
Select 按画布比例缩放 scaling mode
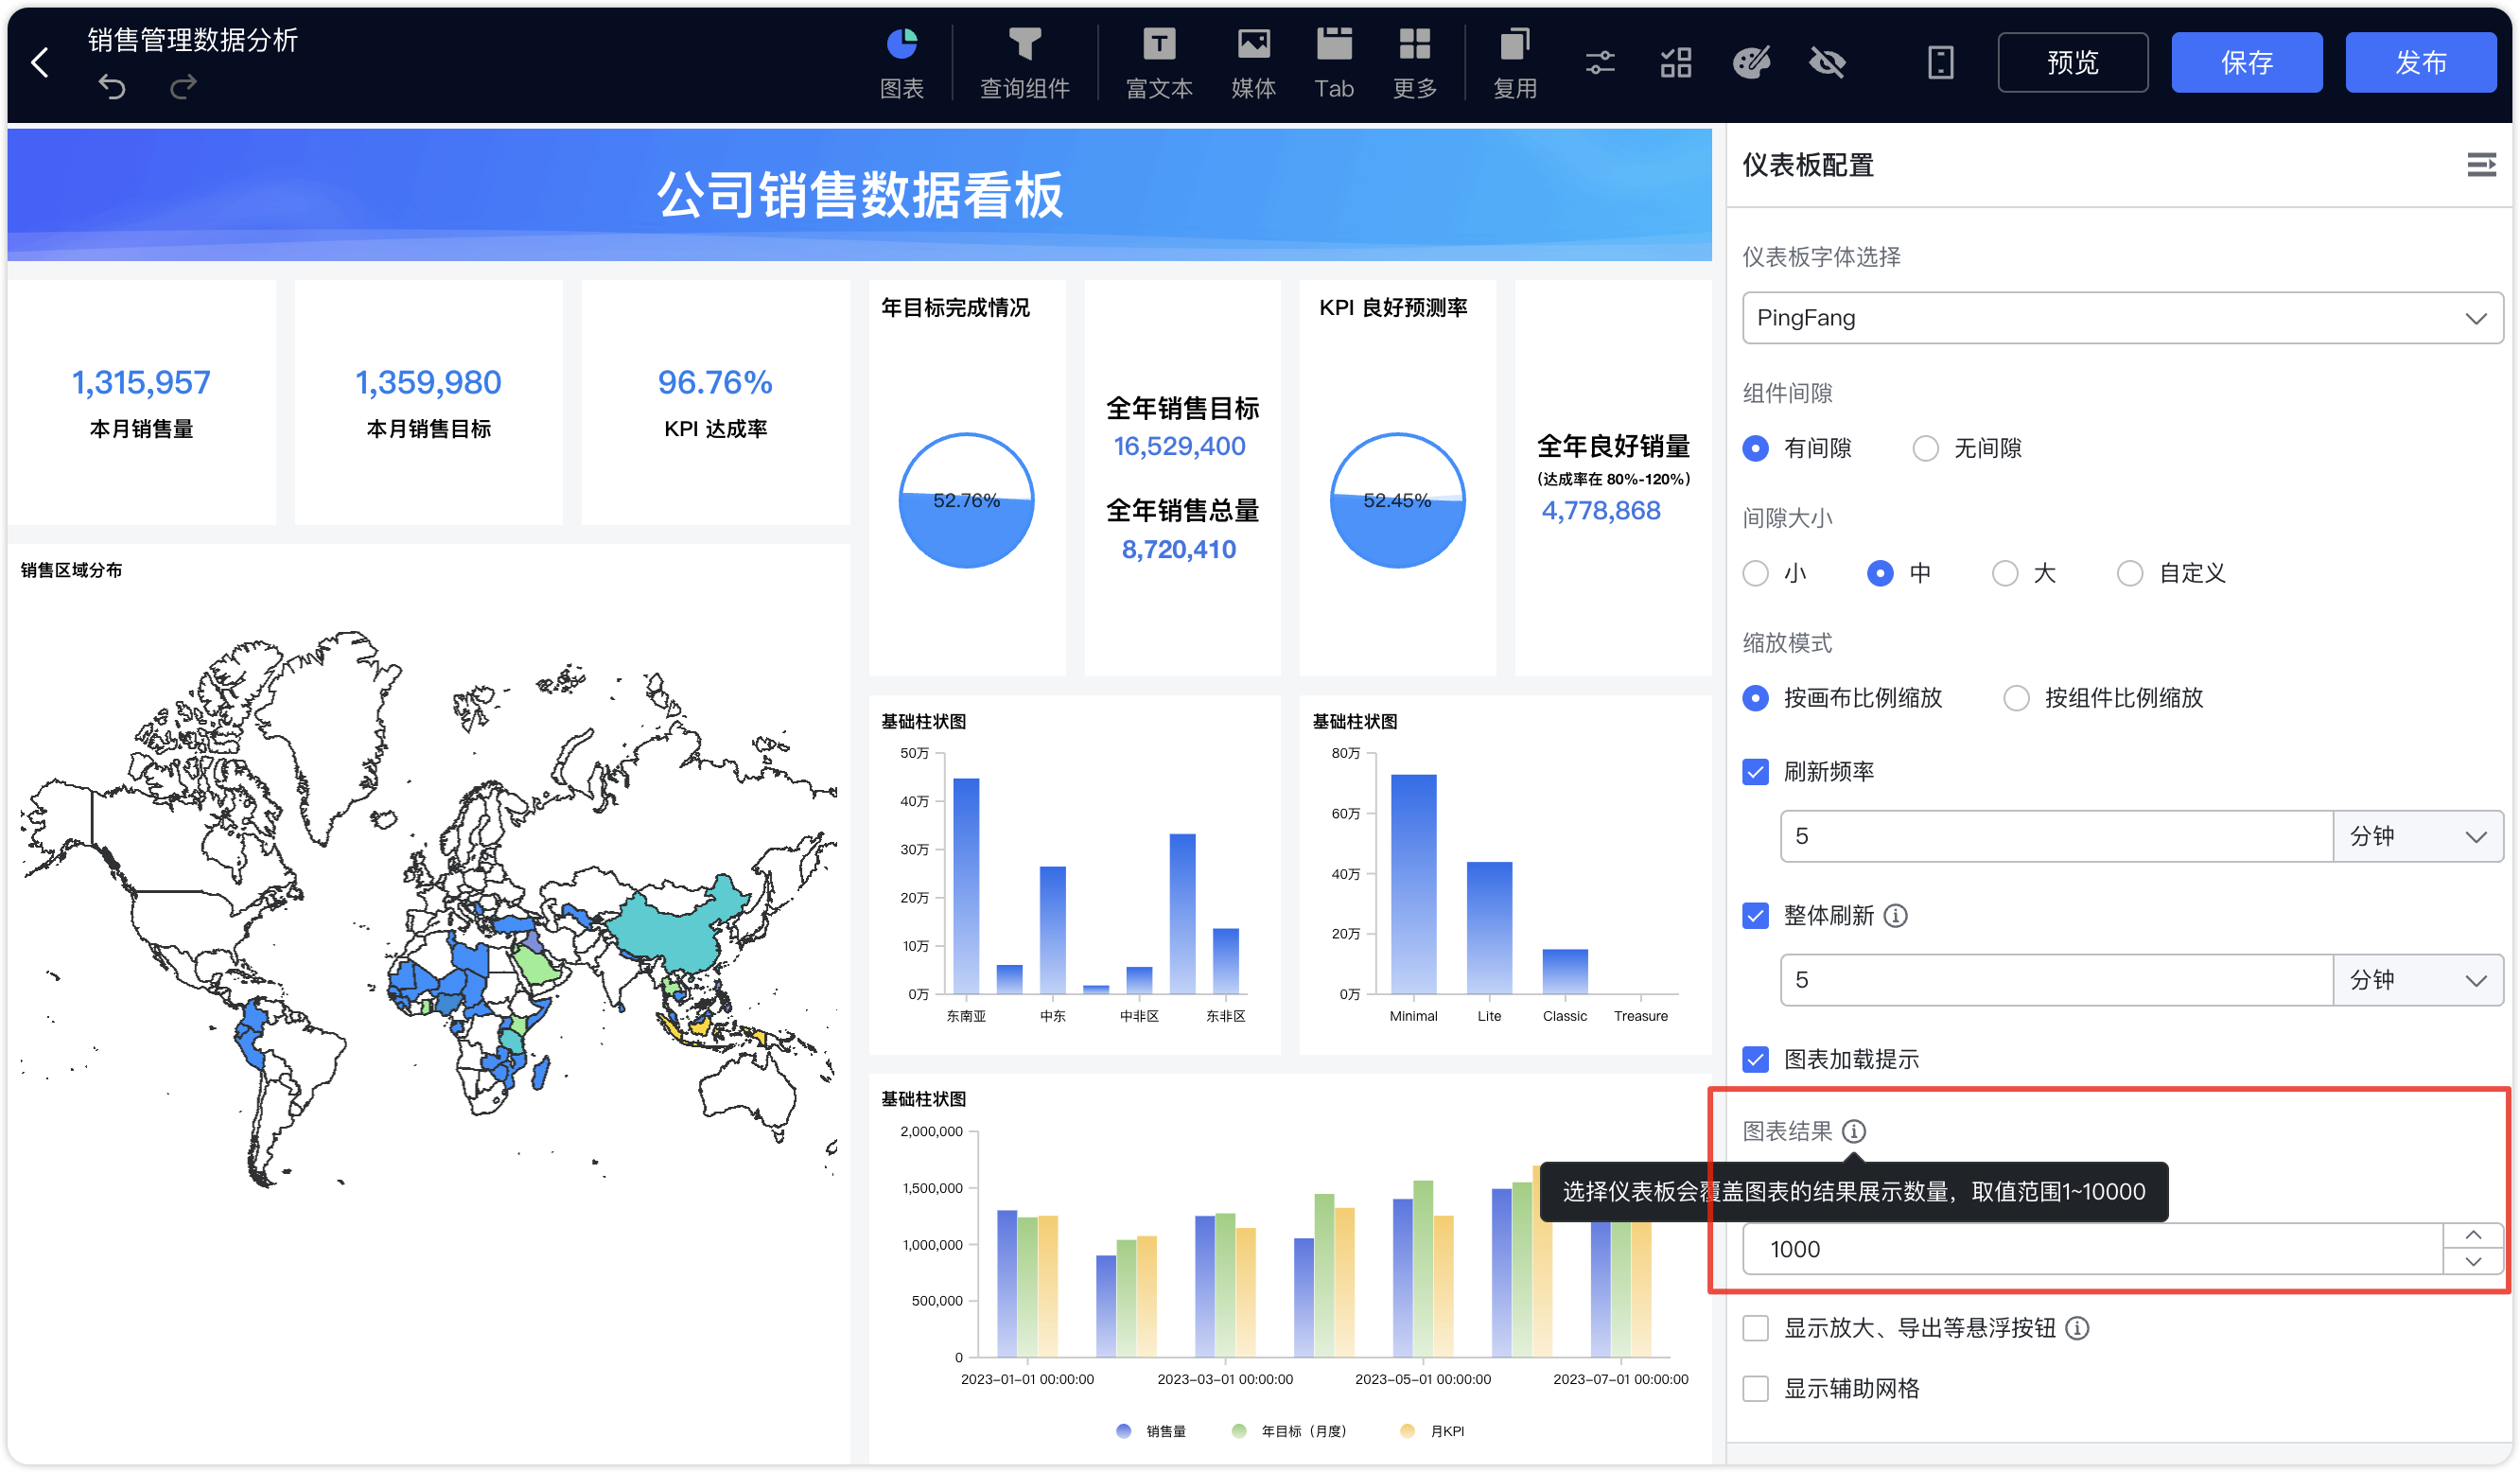tap(1755, 698)
